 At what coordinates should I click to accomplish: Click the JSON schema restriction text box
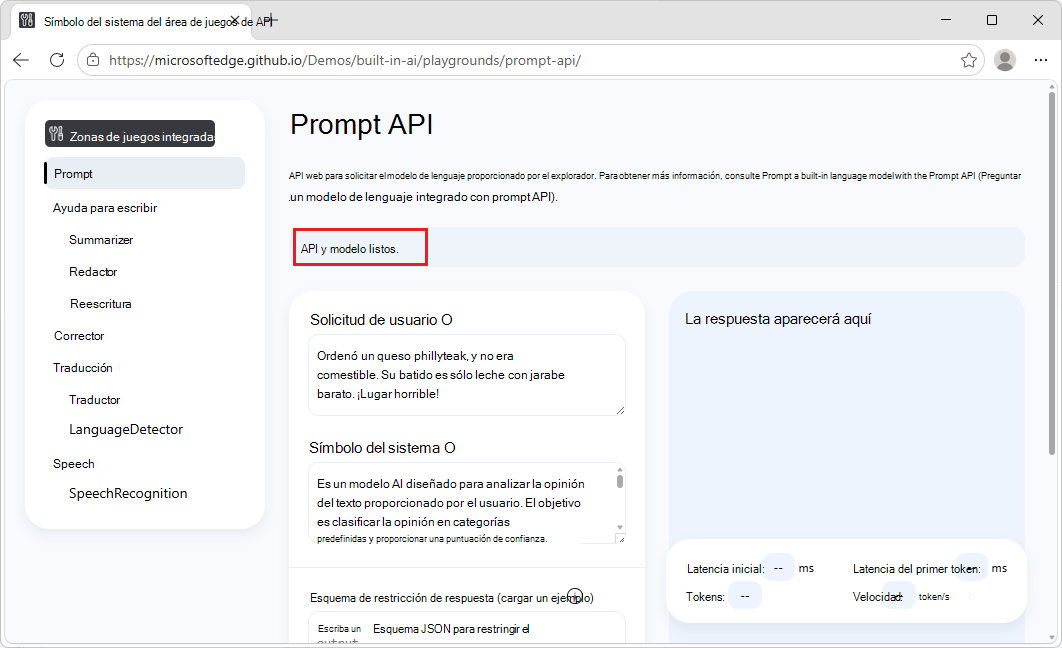pyautogui.click(x=467, y=628)
